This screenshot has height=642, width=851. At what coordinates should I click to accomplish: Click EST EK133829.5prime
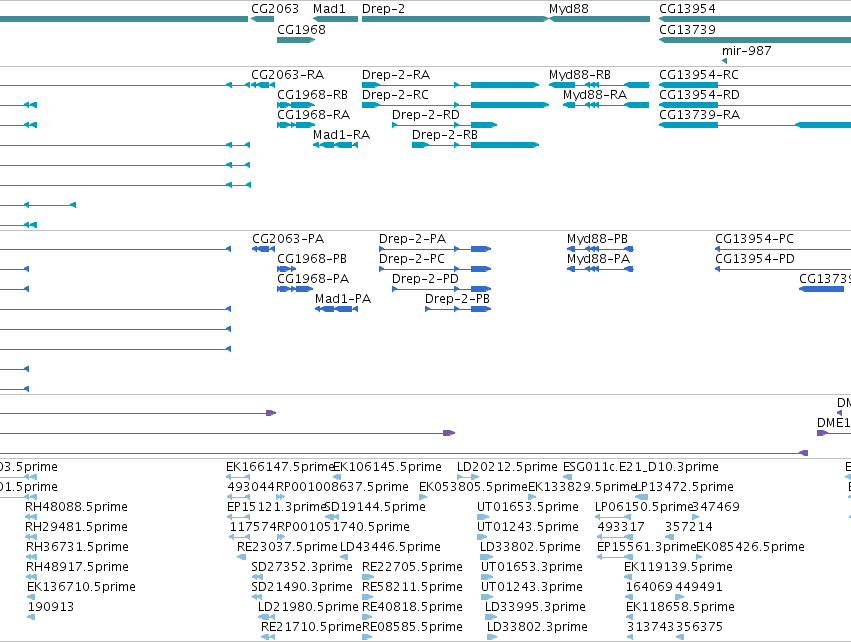click(x=582, y=487)
